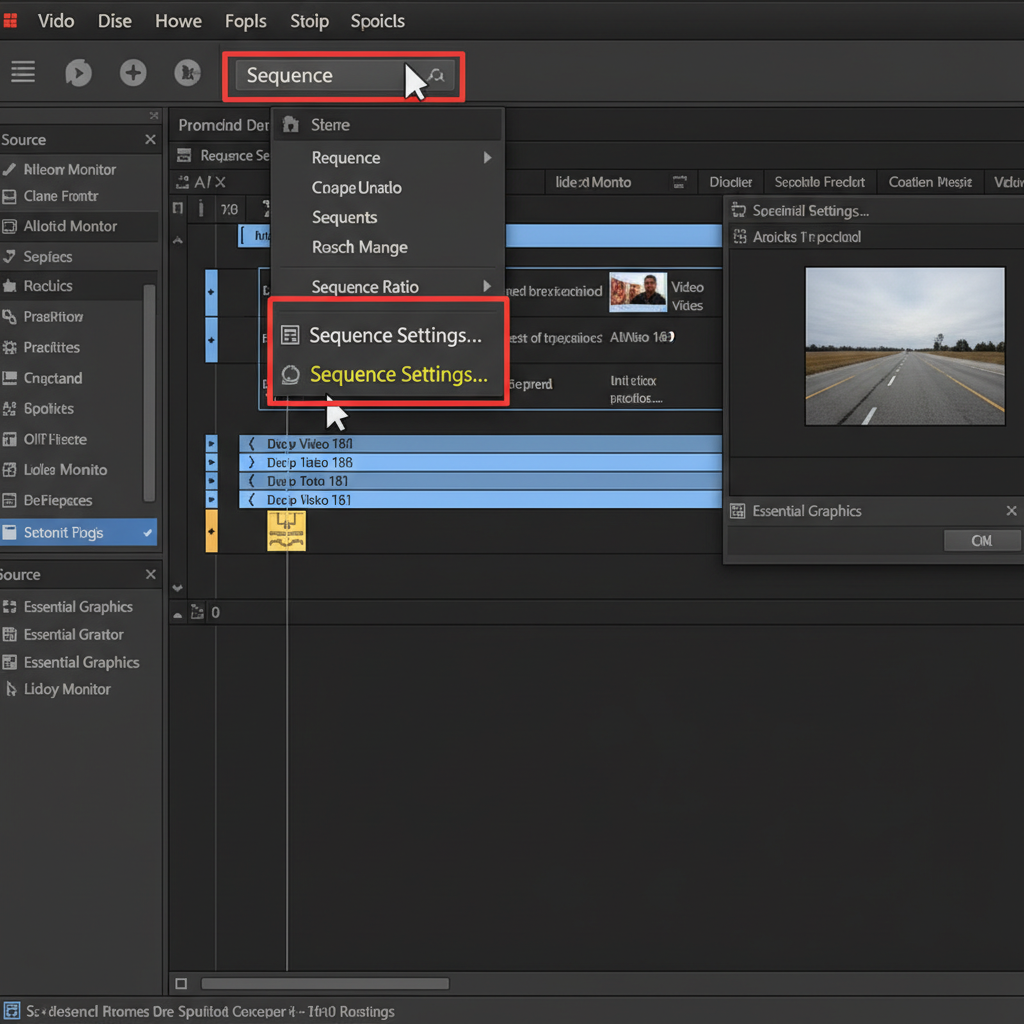Click the icon beside Clane Fromtr

[x=9, y=197]
